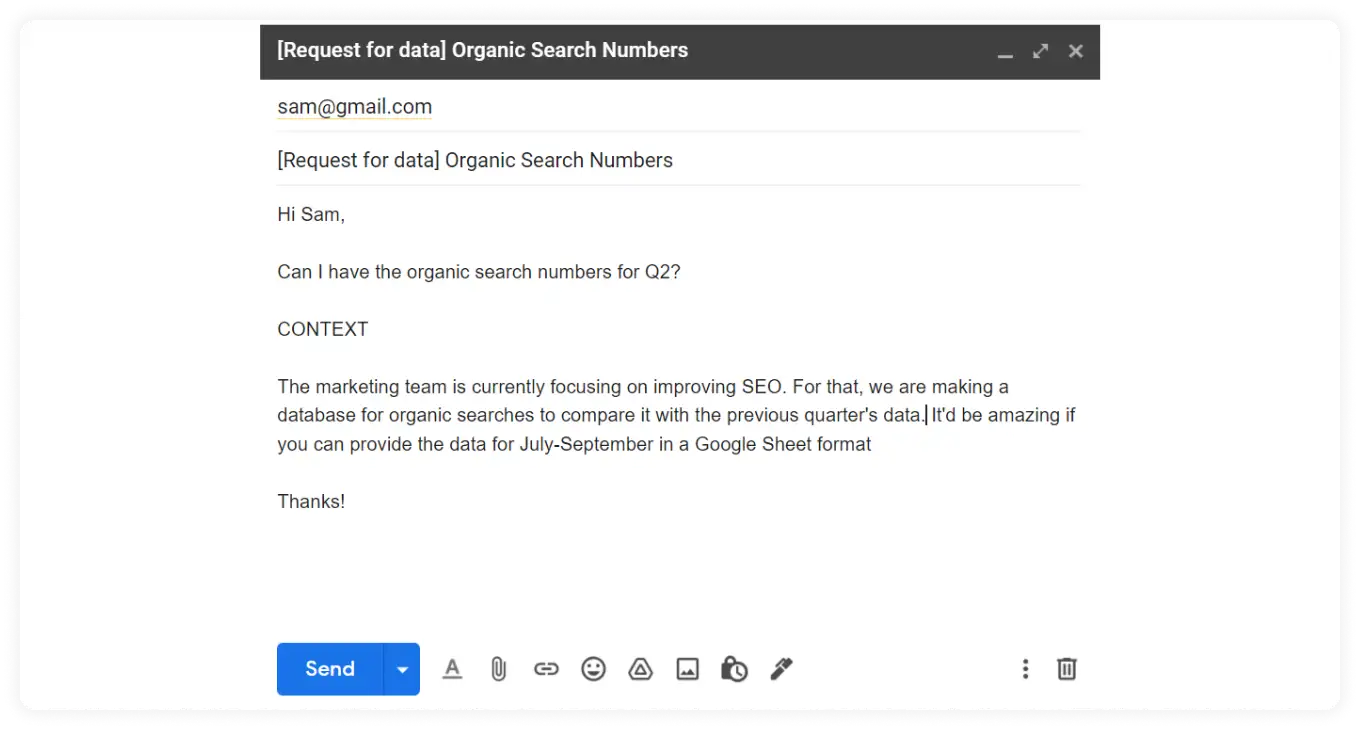Pop out the compose window to full screen
Viewport: 1360px width, 730px height.
[x=1040, y=51]
